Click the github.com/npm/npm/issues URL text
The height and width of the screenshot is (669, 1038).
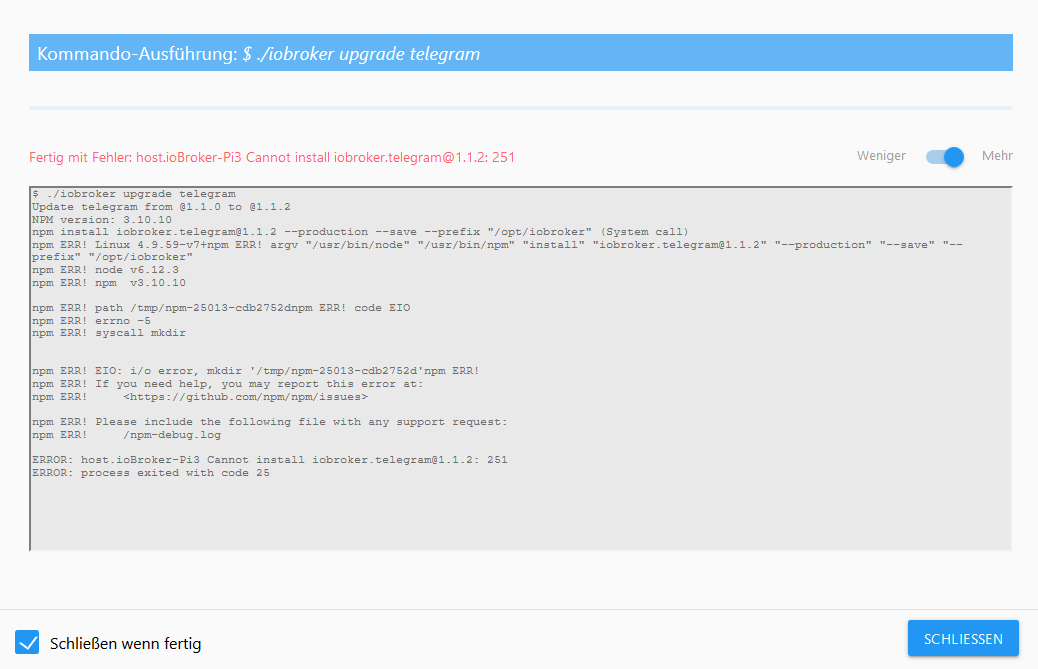tap(246, 397)
